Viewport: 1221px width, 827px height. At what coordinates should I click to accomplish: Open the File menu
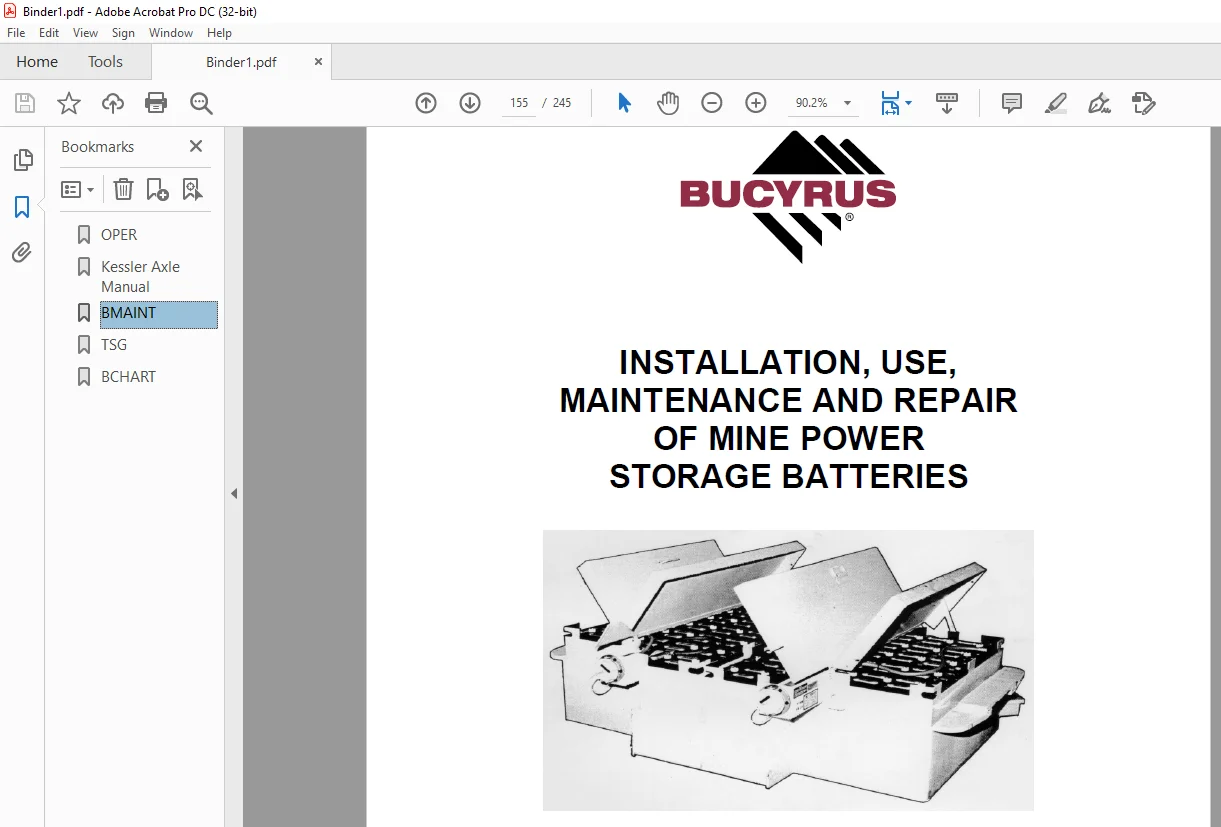click(x=16, y=33)
